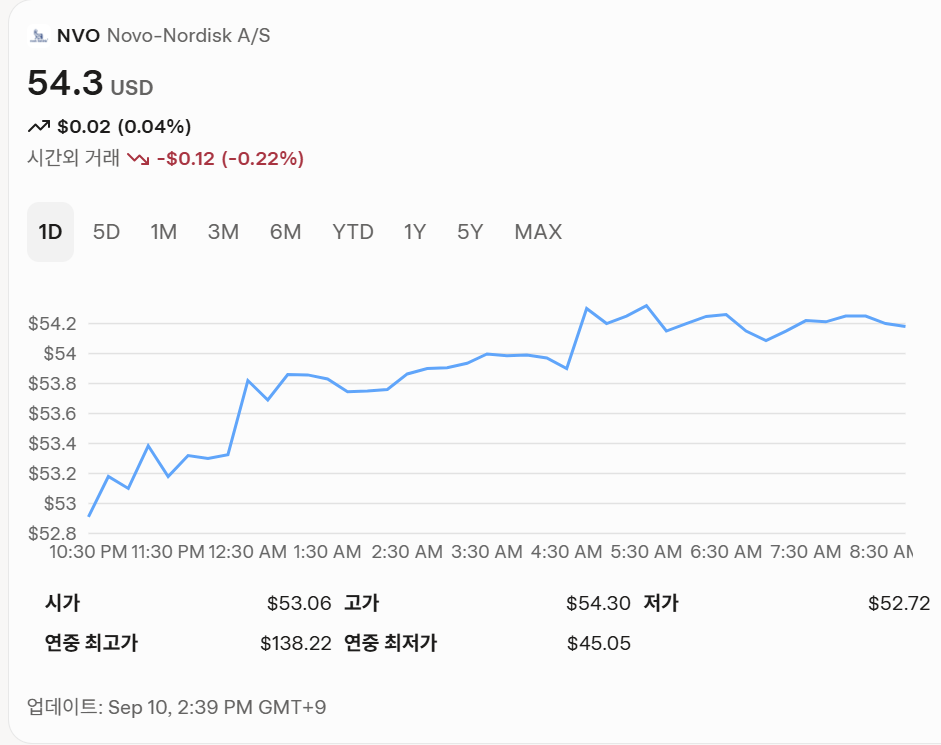Click the $53.4 y-axis label
Viewport: 941px width, 745px height.
click(52, 444)
